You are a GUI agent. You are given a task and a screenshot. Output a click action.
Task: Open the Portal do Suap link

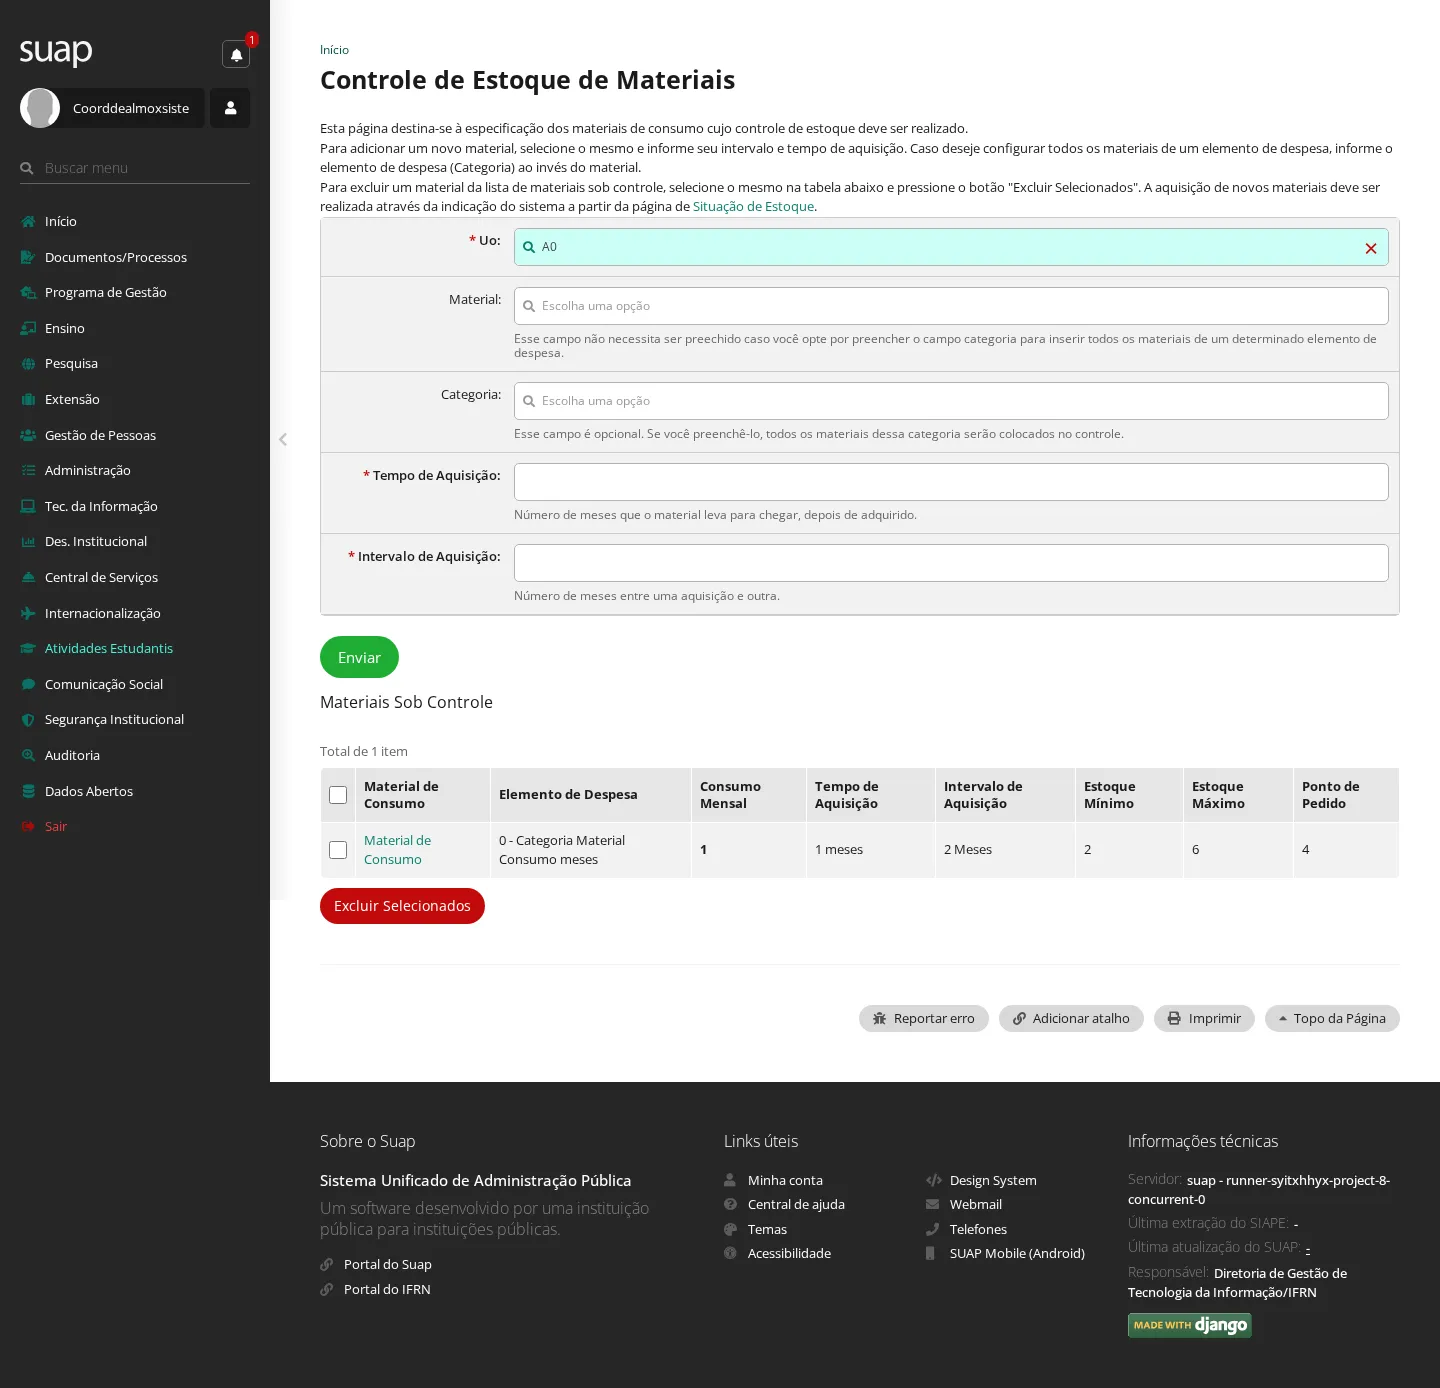[388, 1264]
